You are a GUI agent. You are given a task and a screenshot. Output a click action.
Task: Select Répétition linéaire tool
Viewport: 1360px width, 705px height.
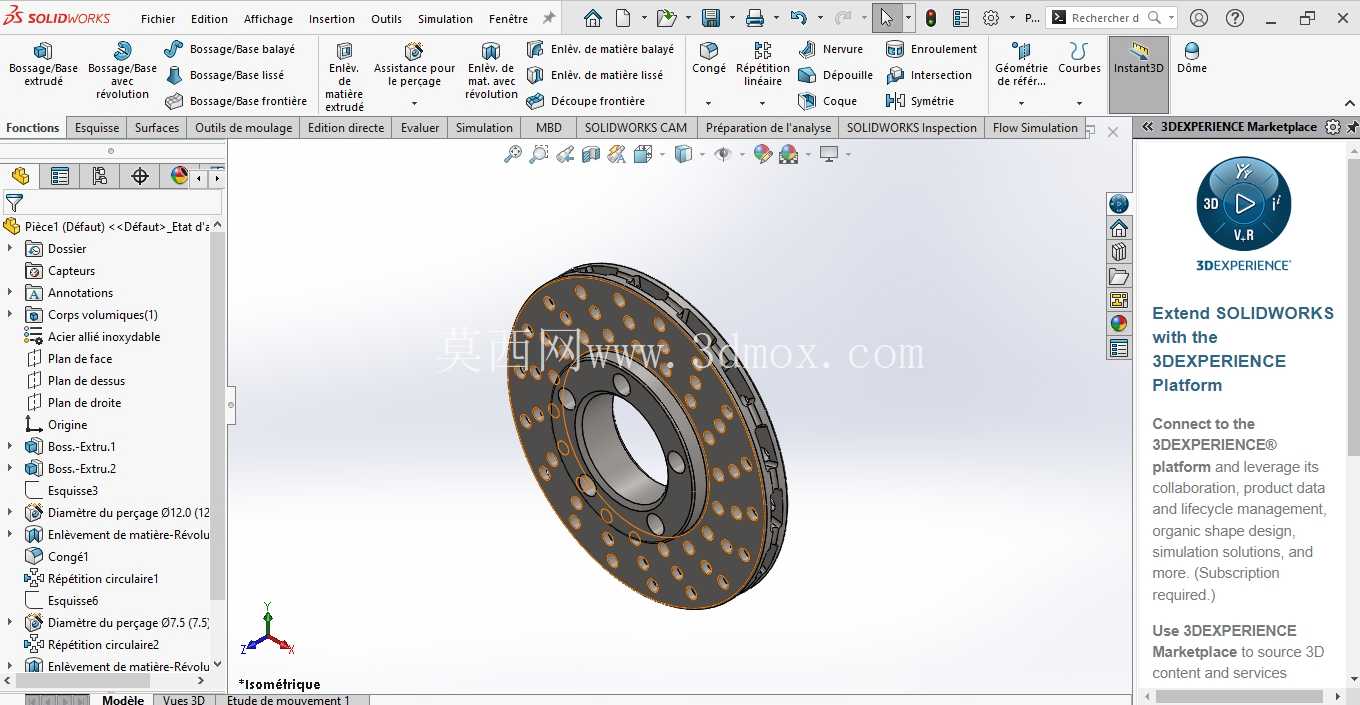[x=763, y=65]
